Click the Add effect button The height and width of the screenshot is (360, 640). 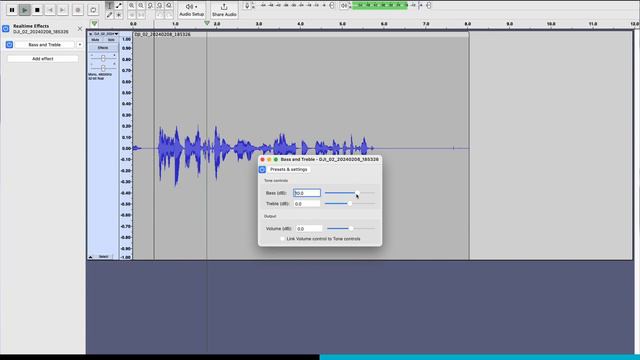coord(43,59)
